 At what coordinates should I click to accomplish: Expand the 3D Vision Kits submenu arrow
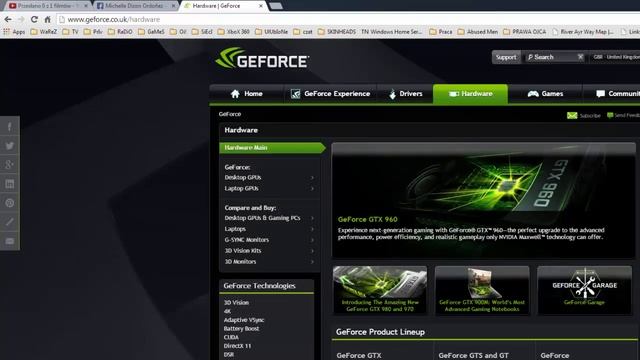tap(312, 251)
